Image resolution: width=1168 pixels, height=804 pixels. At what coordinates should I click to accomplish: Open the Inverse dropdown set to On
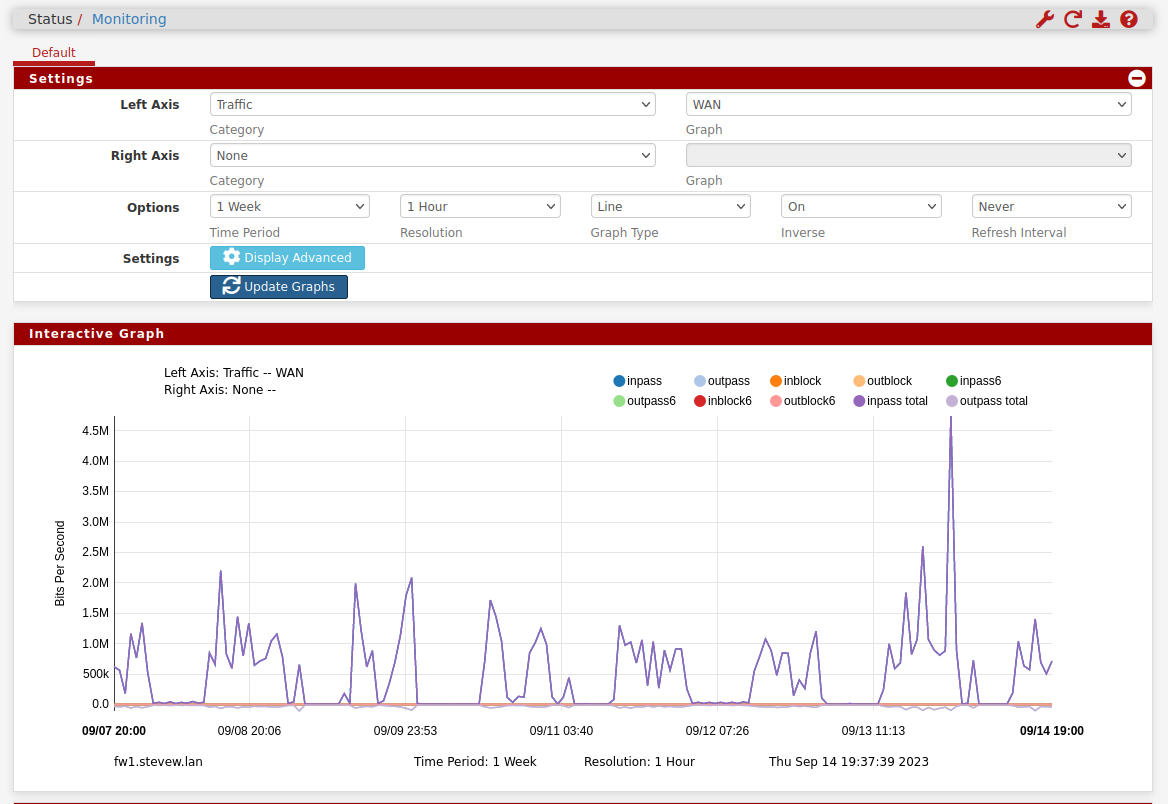click(x=861, y=206)
